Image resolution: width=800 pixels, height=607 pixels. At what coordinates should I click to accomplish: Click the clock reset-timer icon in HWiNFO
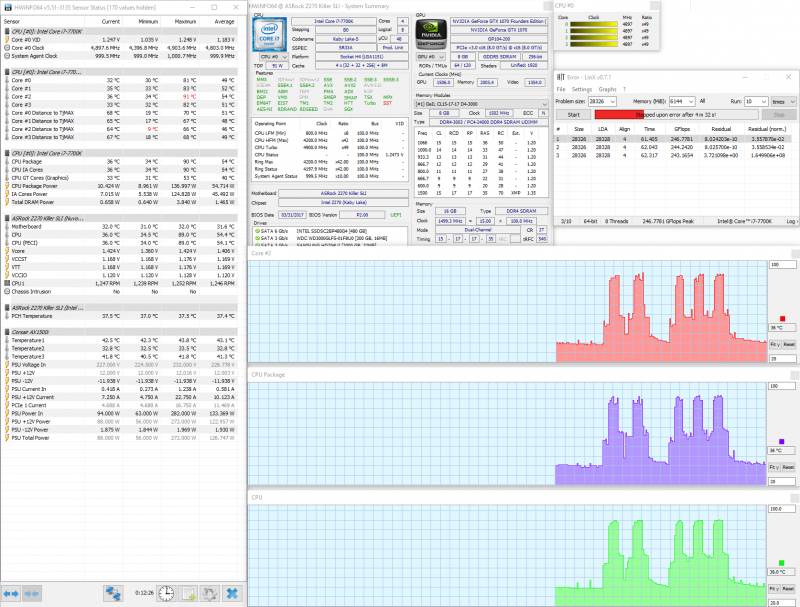point(166,594)
